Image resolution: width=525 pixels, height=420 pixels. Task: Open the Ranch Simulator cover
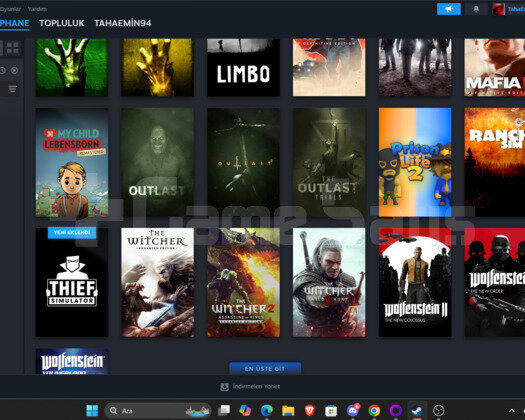(x=495, y=162)
